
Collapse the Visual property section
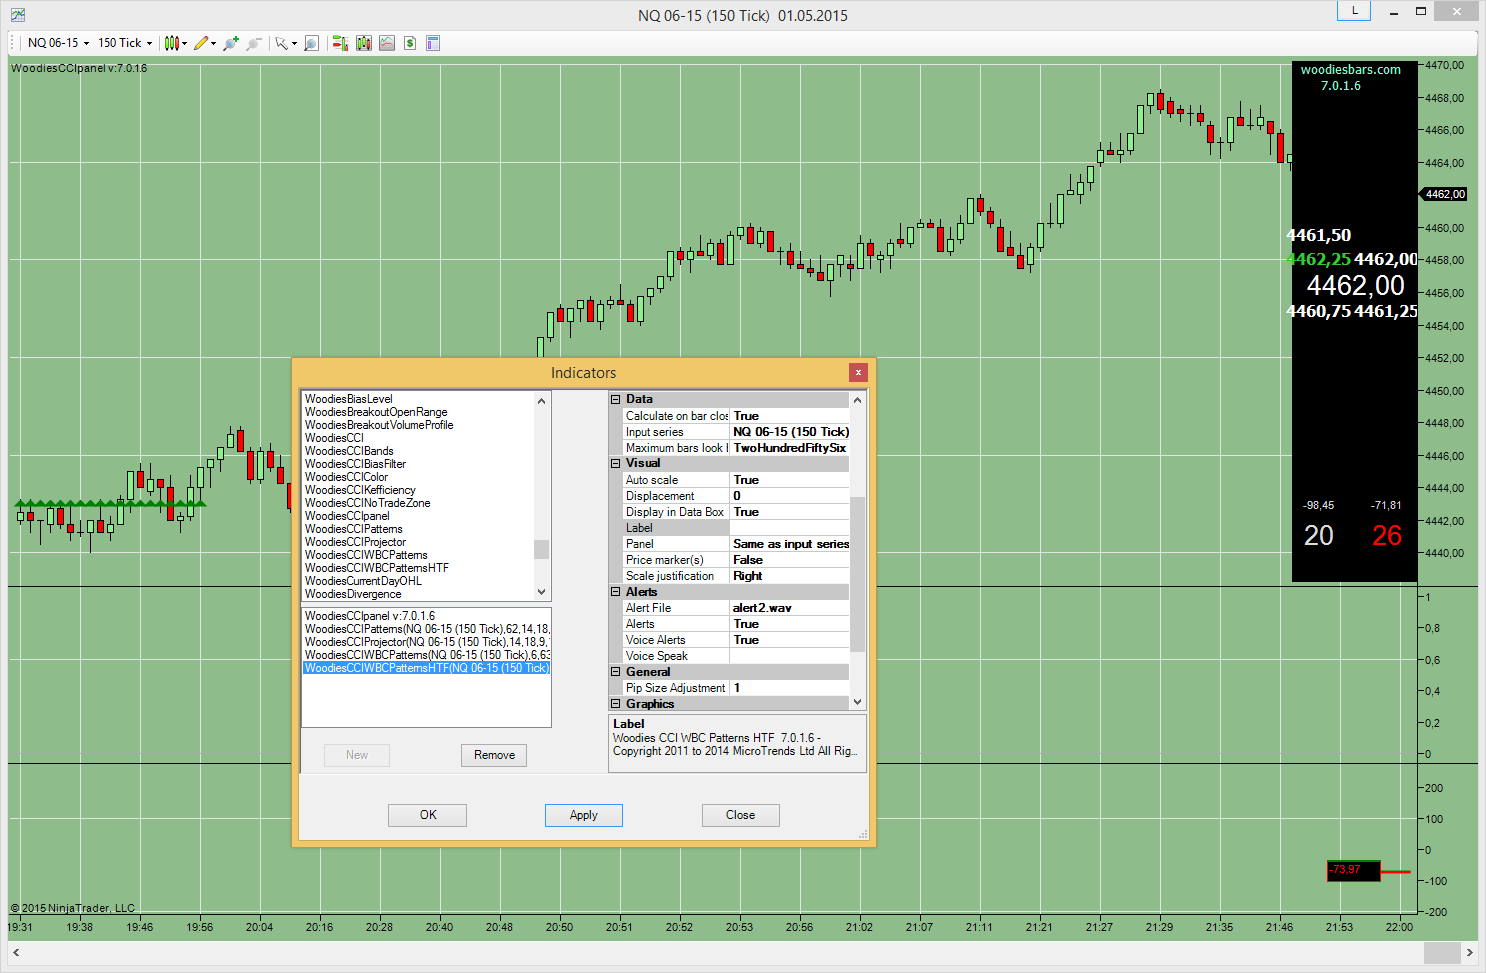[616, 463]
